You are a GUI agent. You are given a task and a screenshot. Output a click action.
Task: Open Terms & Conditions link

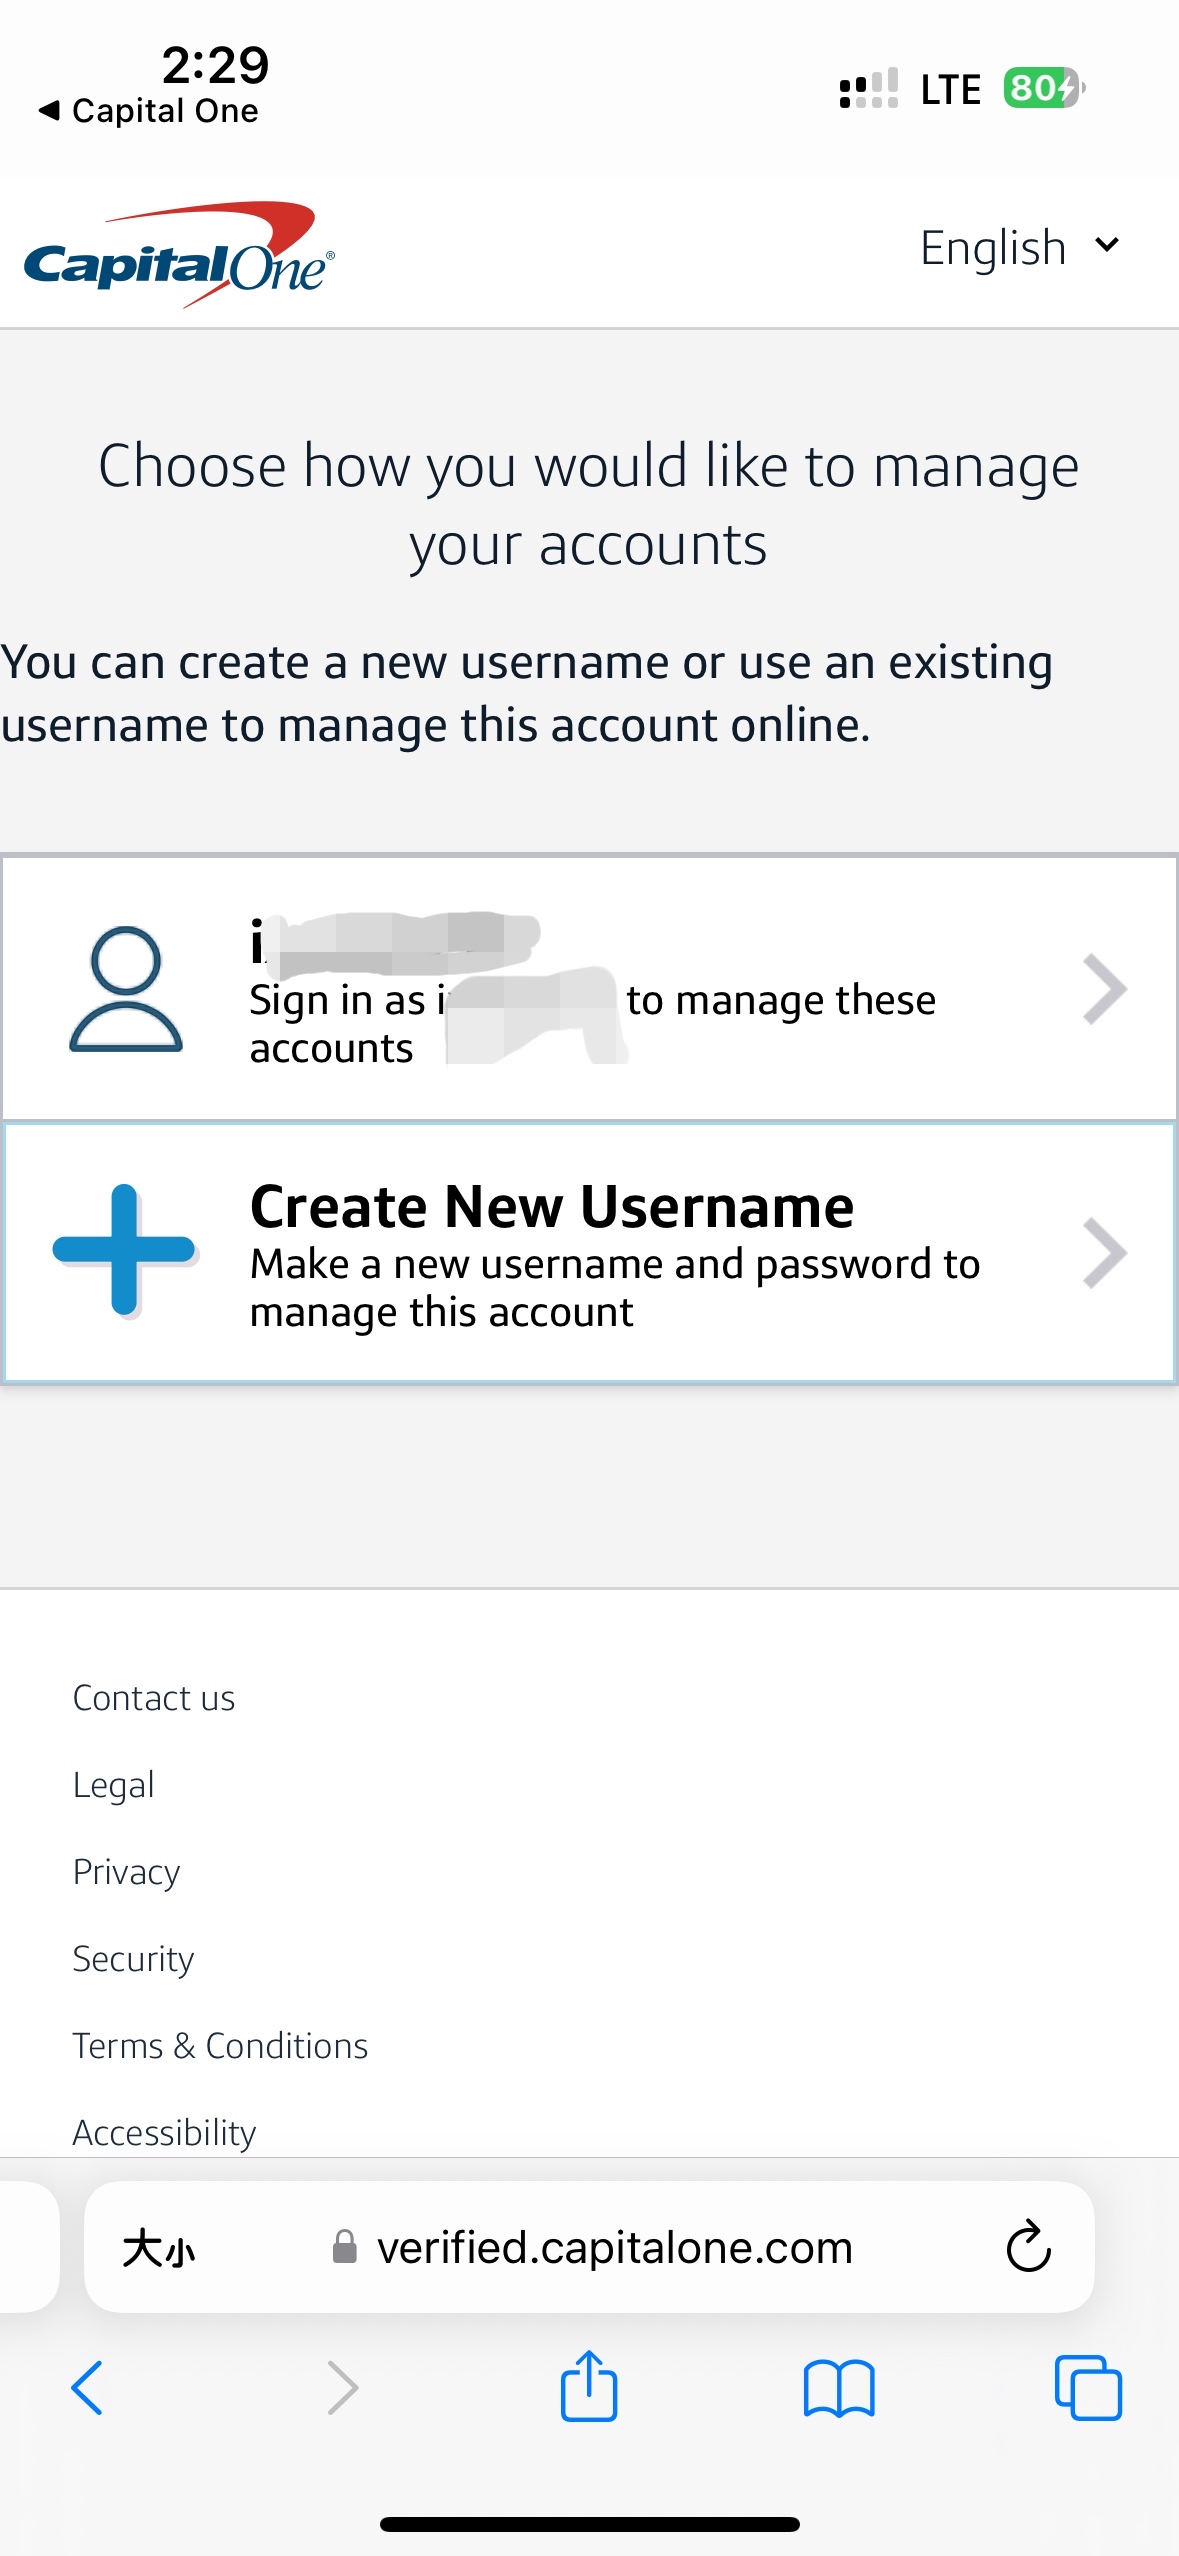221,2046
